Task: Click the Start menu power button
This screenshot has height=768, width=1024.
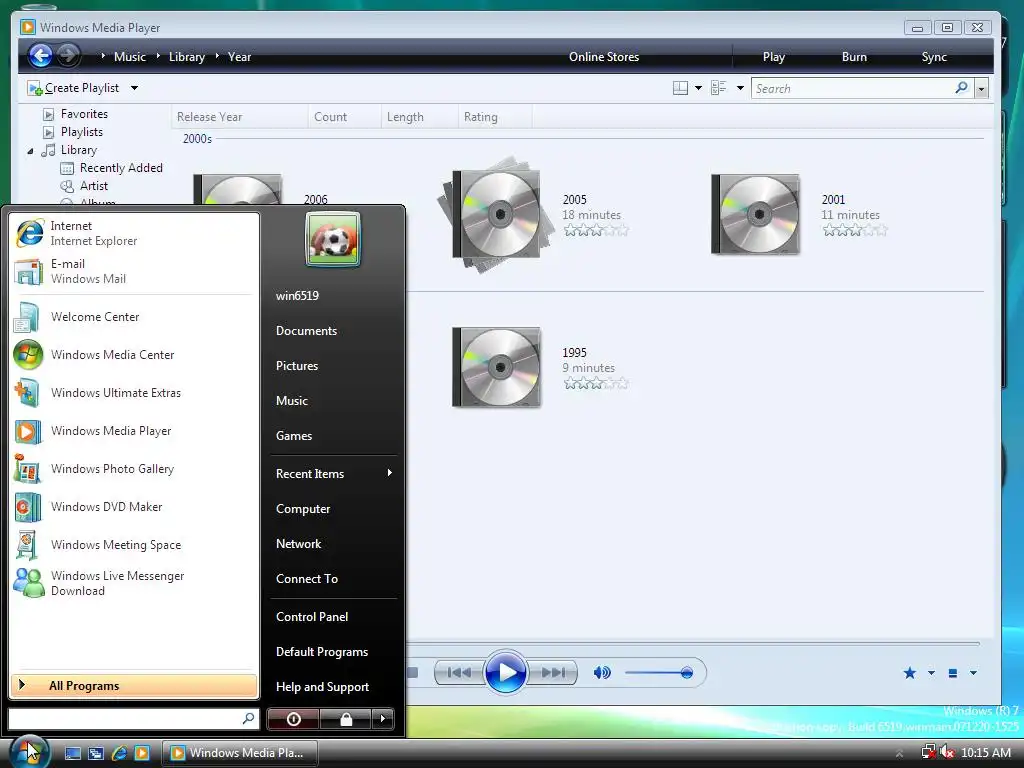Action: coord(293,719)
